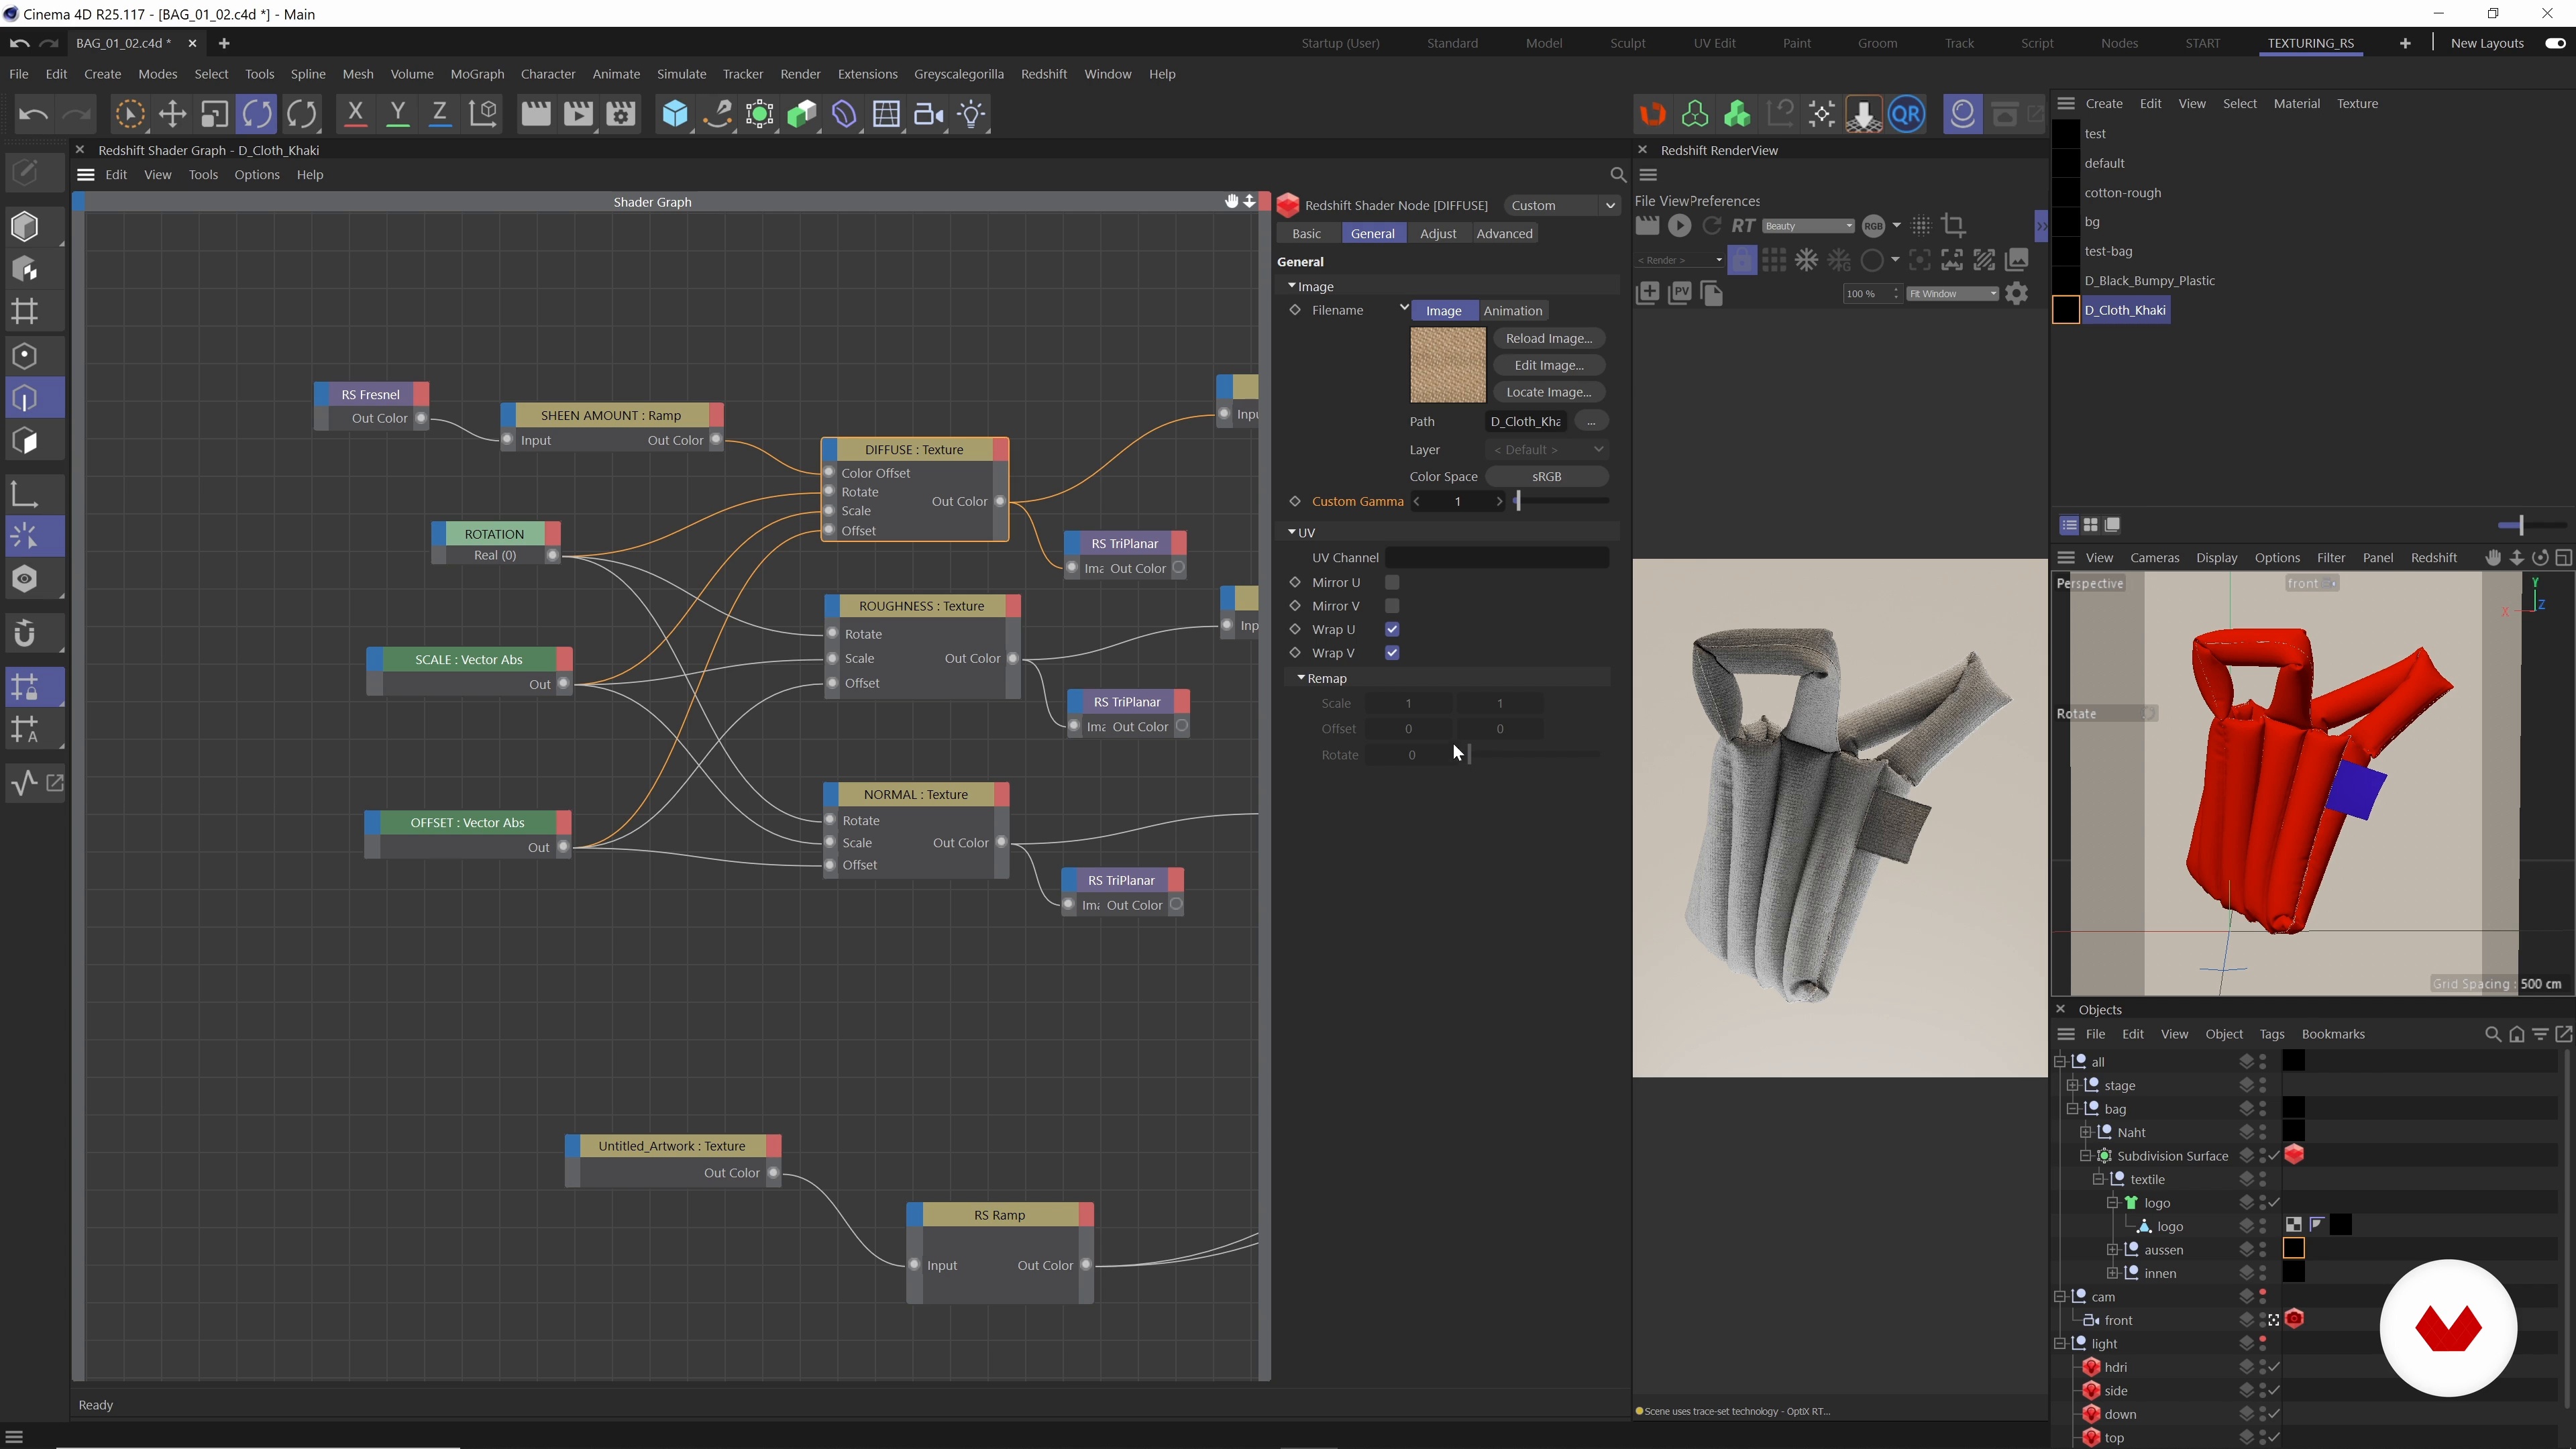Collapse the Remap section
The width and height of the screenshot is (2576, 1449).
1301,678
